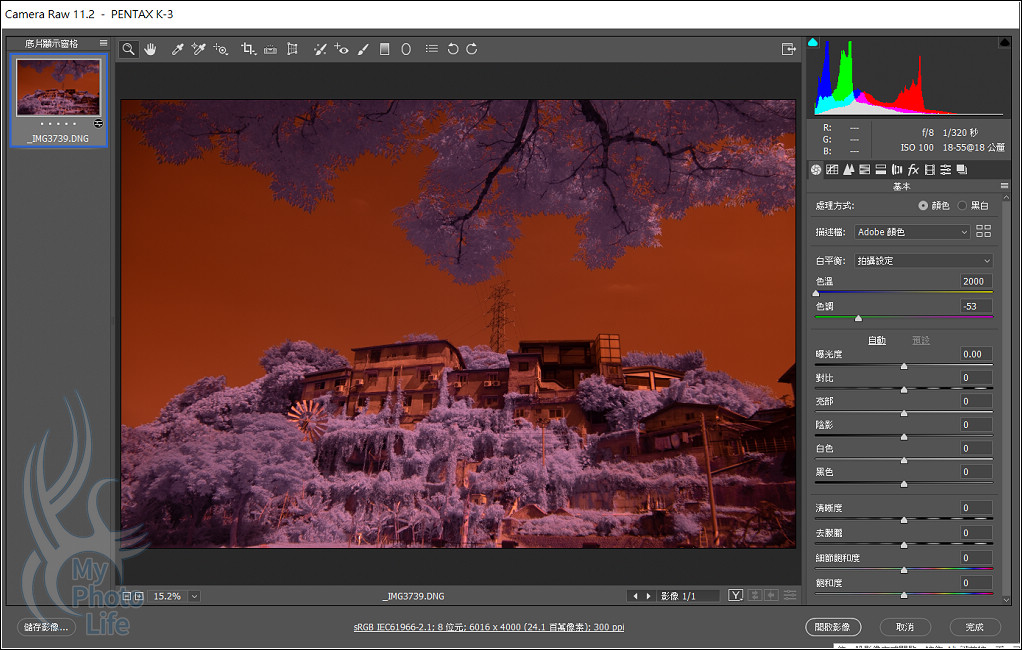This screenshot has height=650, width=1022.
Task: Select the Hand tool
Action: [x=151, y=49]
